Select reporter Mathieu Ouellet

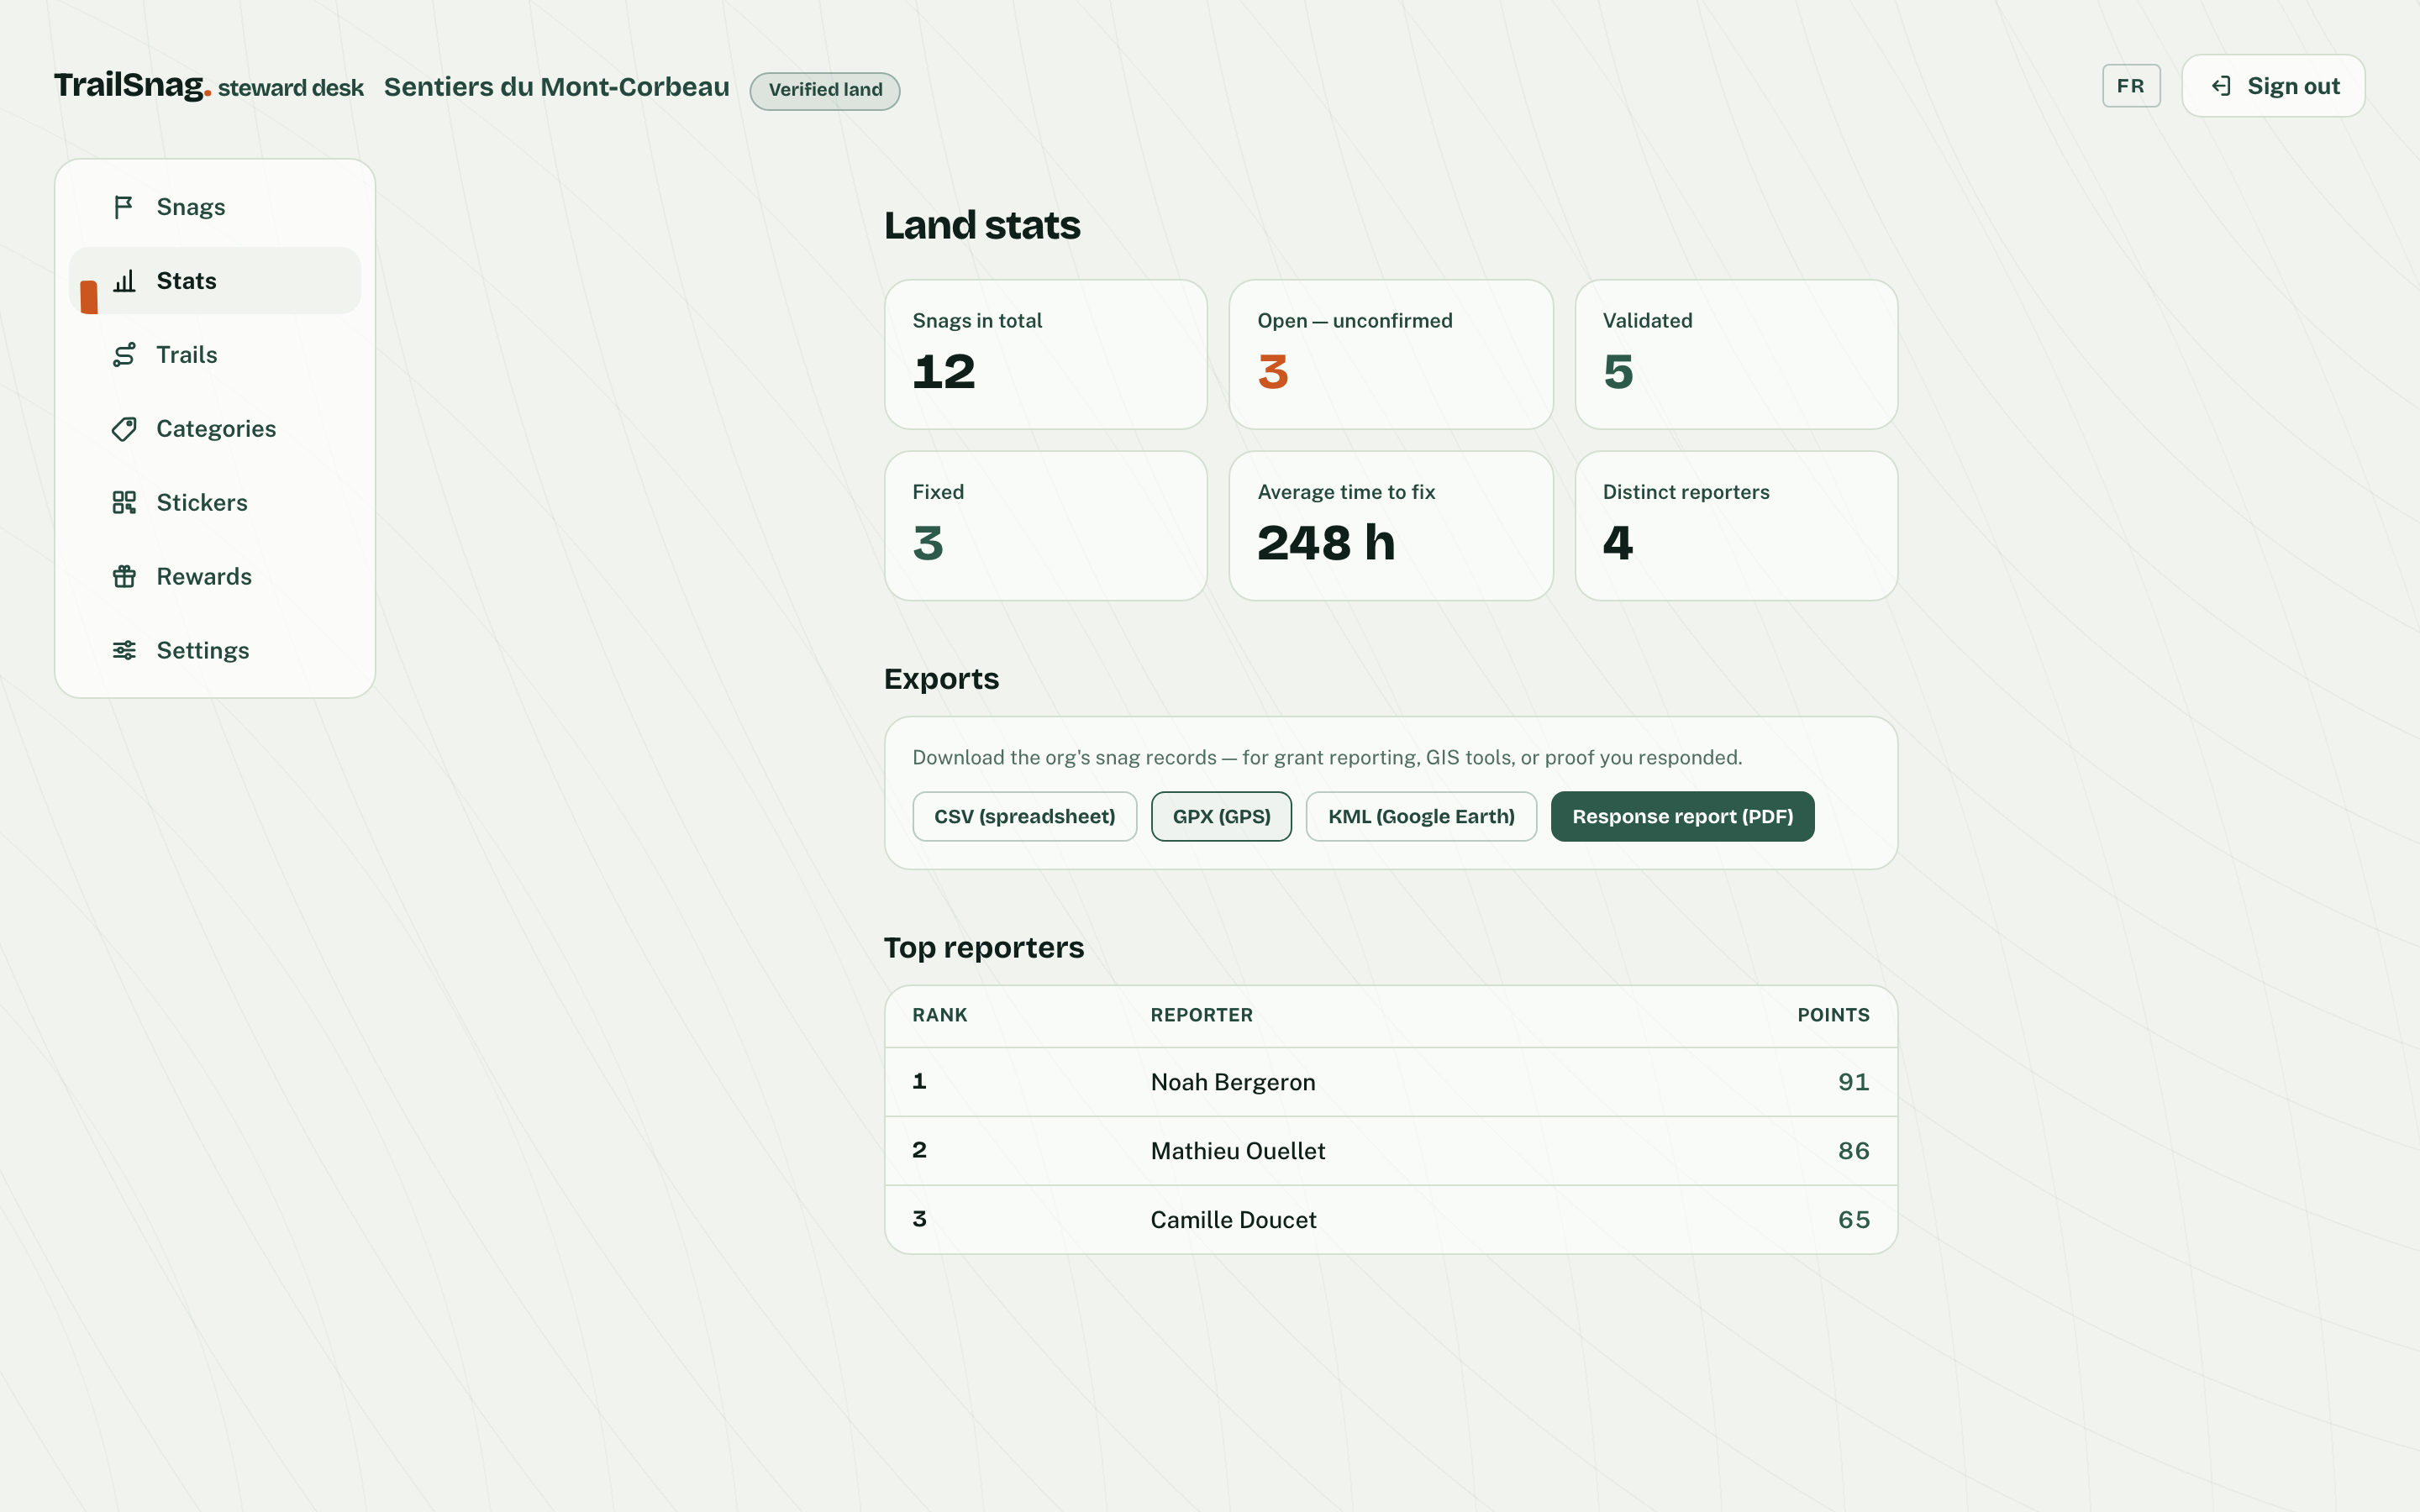click(x=1238, y=1151)
